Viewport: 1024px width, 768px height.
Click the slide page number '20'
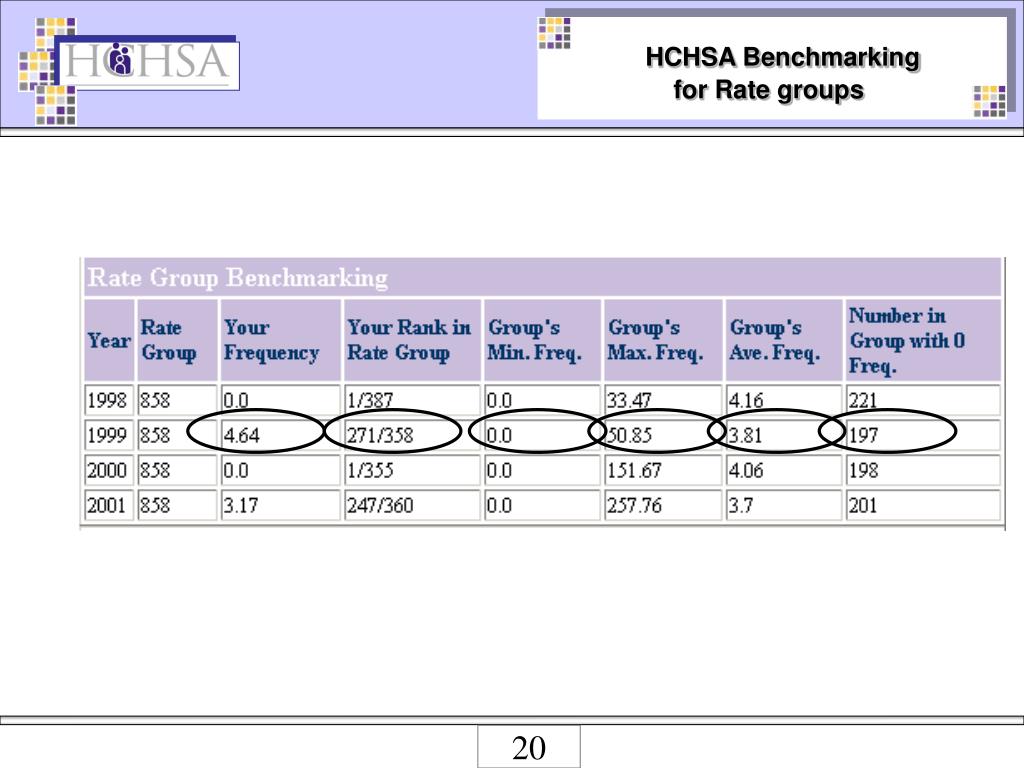[528, 748]
